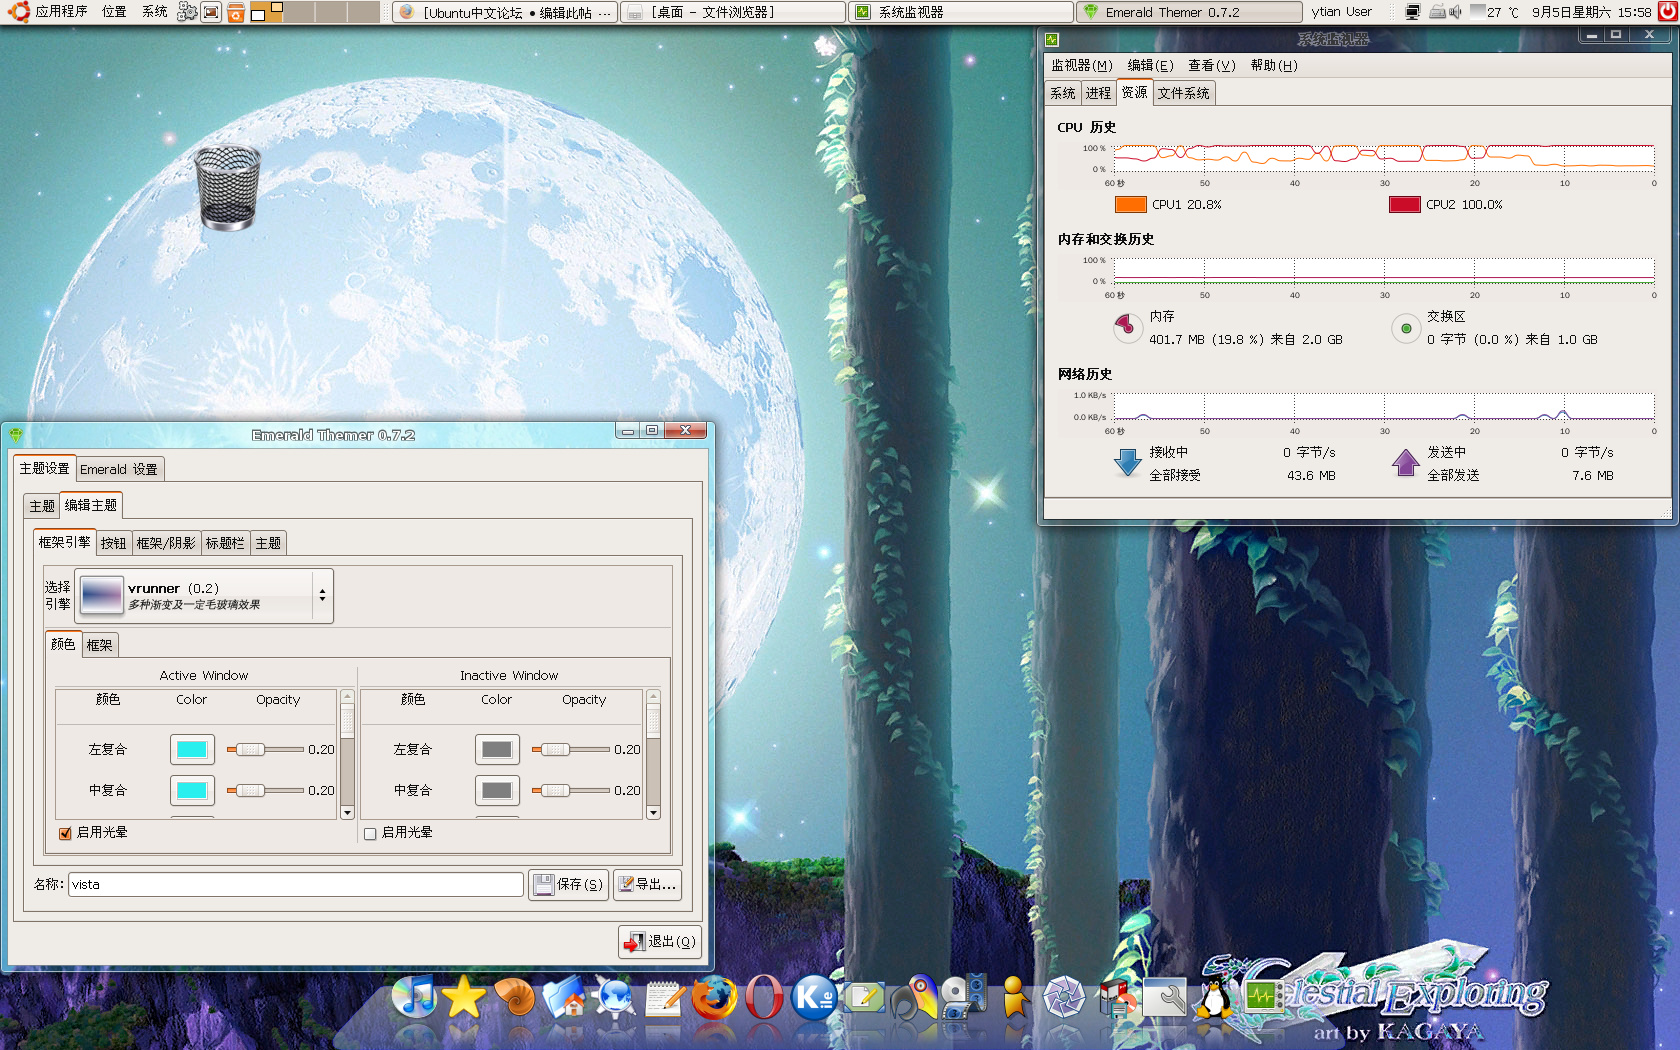Launch Firefox from the dock
The height and width of the screenshot is (1050, 1680).
point(714,996)
